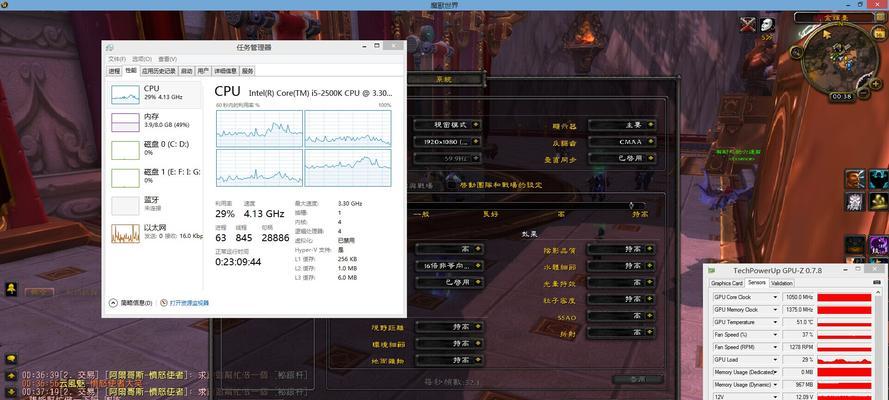This screenshot has width=889, height=400.
Task: Open the 視窗模式 display mode dropdown
Action: pos(447,125)
